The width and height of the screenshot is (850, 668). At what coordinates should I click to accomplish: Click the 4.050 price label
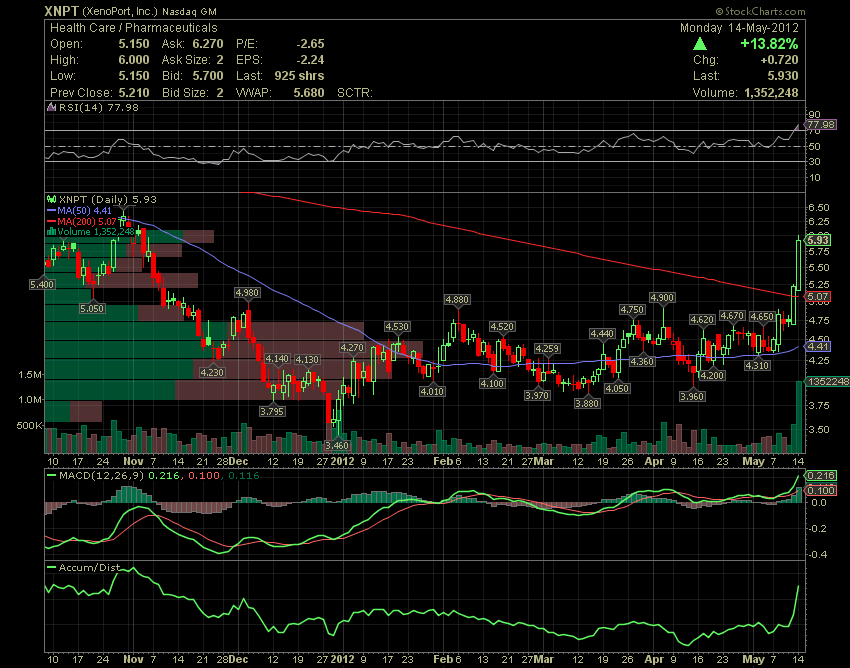(617, 388)
